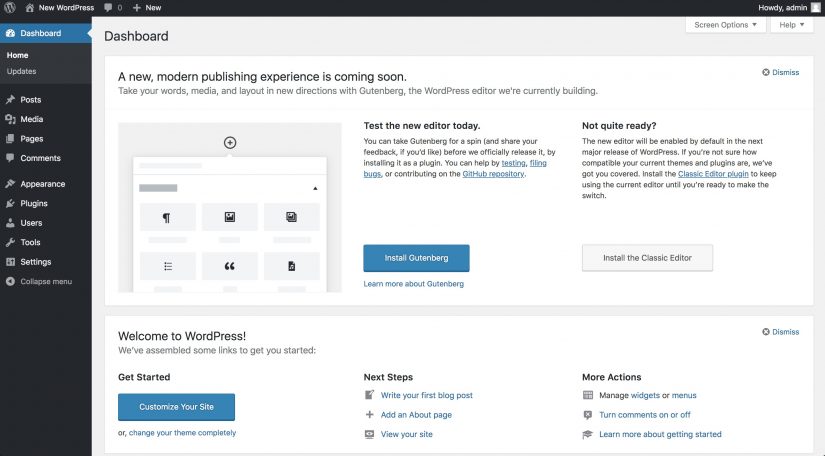Click the Appearance paintbrush icon
This screenshot has width=825, height=456.
[x=10, y=184]
